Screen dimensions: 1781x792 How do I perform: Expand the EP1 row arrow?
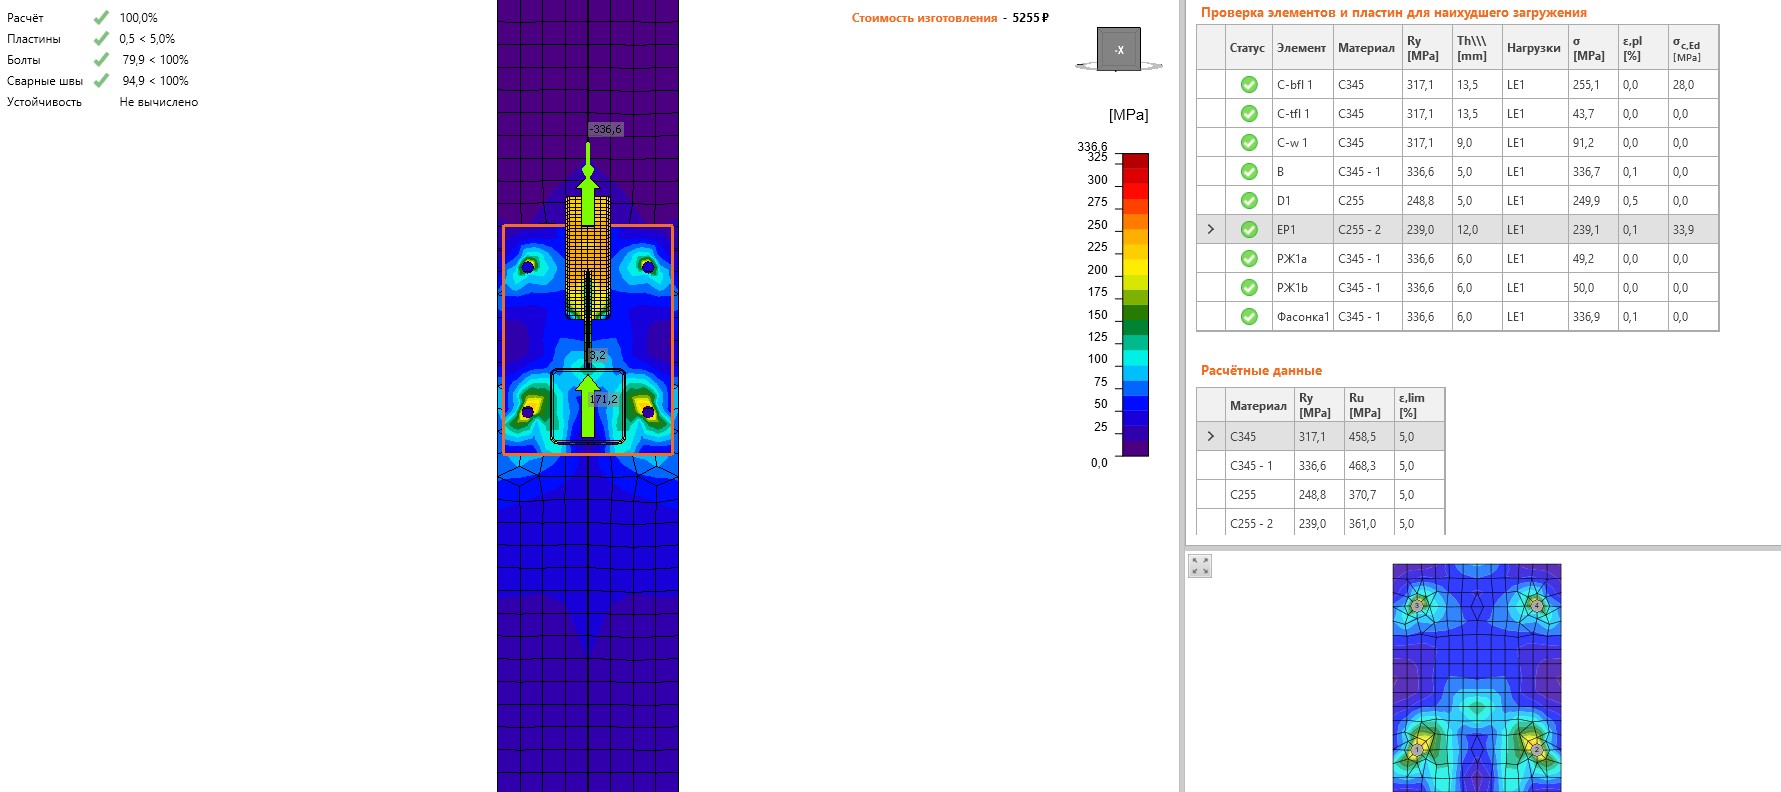[x=1211, y=230]
